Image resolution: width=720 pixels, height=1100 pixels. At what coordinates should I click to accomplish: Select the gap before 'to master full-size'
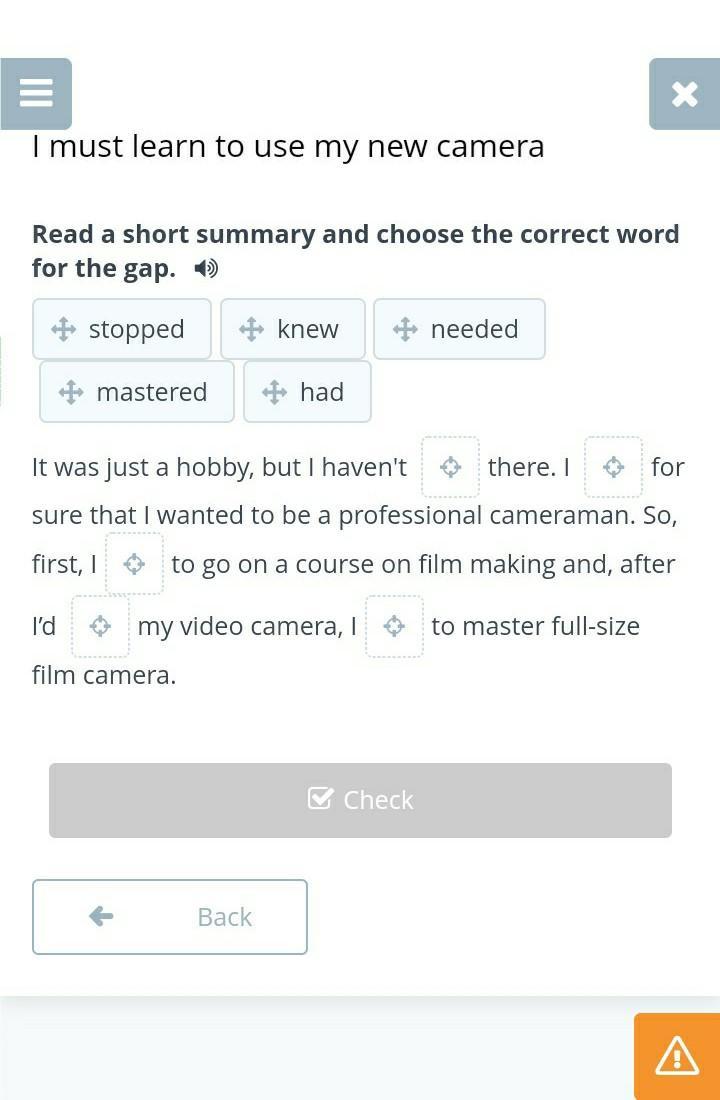394,626
